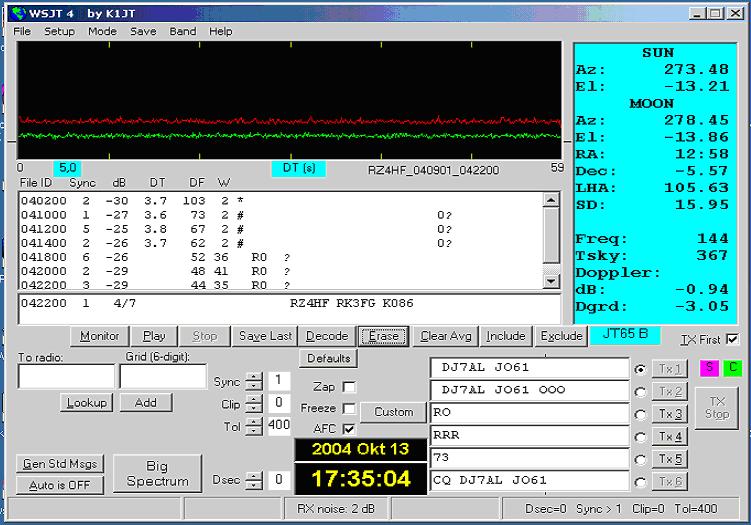Screen dimensions: 751x525
Task: Click the Grid 6-digit input field
Action: point(163,376)
